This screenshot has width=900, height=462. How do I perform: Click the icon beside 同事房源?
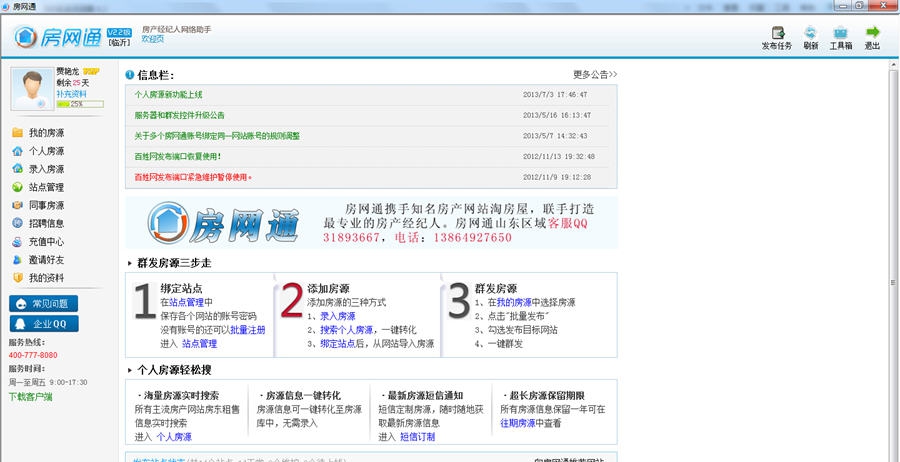[17, 205]
